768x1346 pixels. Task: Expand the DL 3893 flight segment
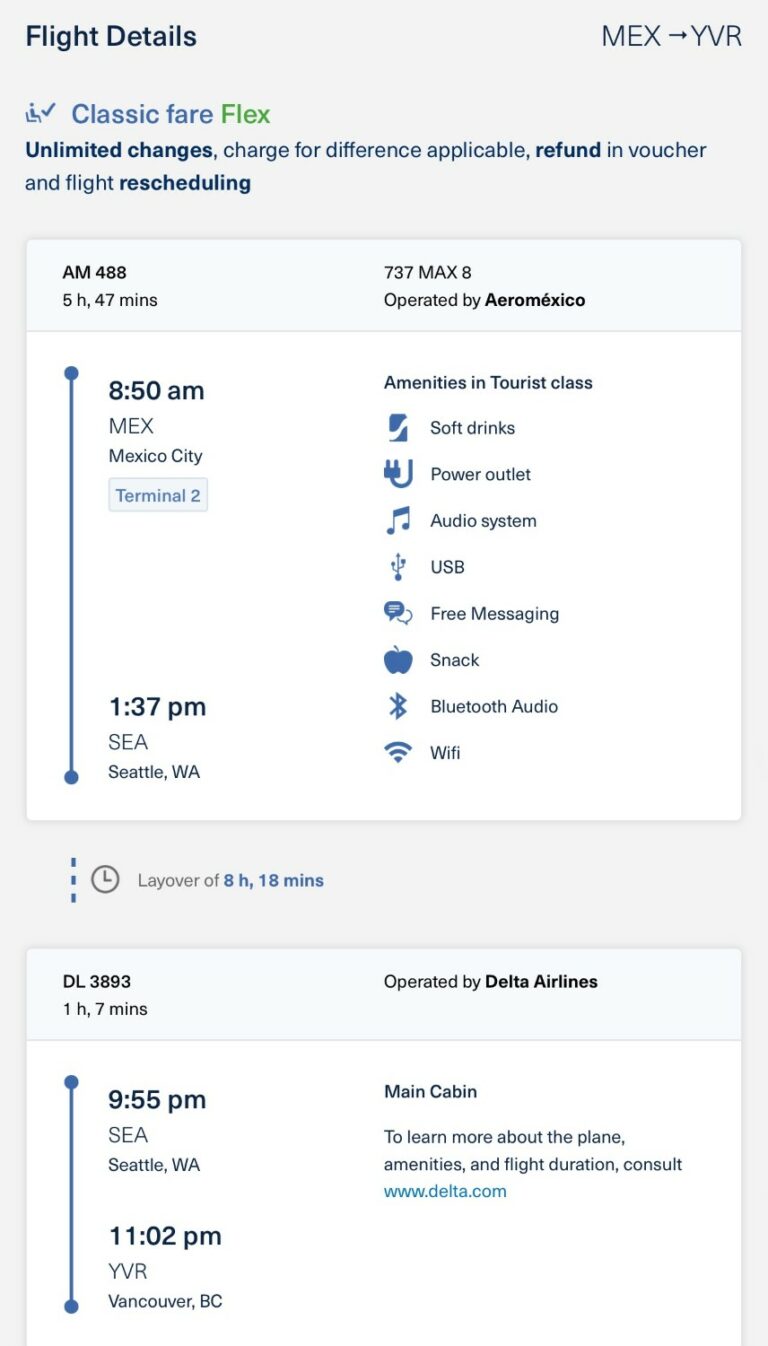(96, 981)
